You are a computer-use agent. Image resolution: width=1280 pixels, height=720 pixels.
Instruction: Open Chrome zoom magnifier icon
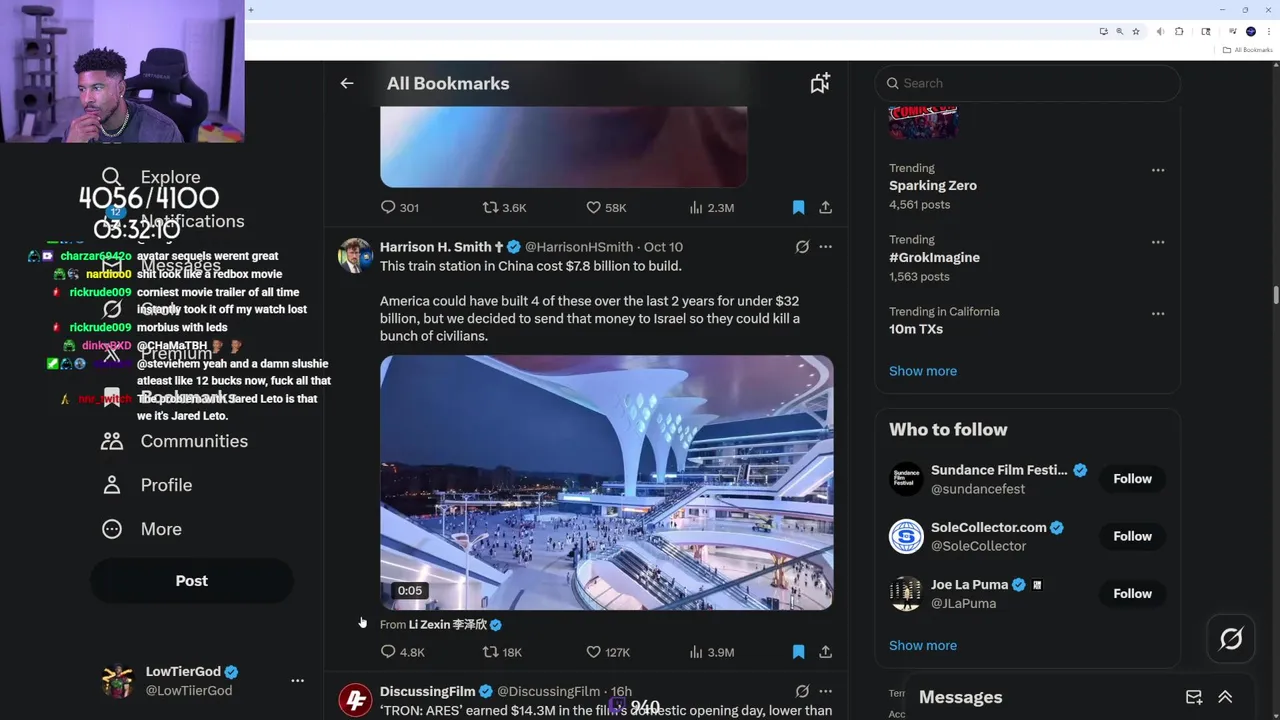point(1119,32)
